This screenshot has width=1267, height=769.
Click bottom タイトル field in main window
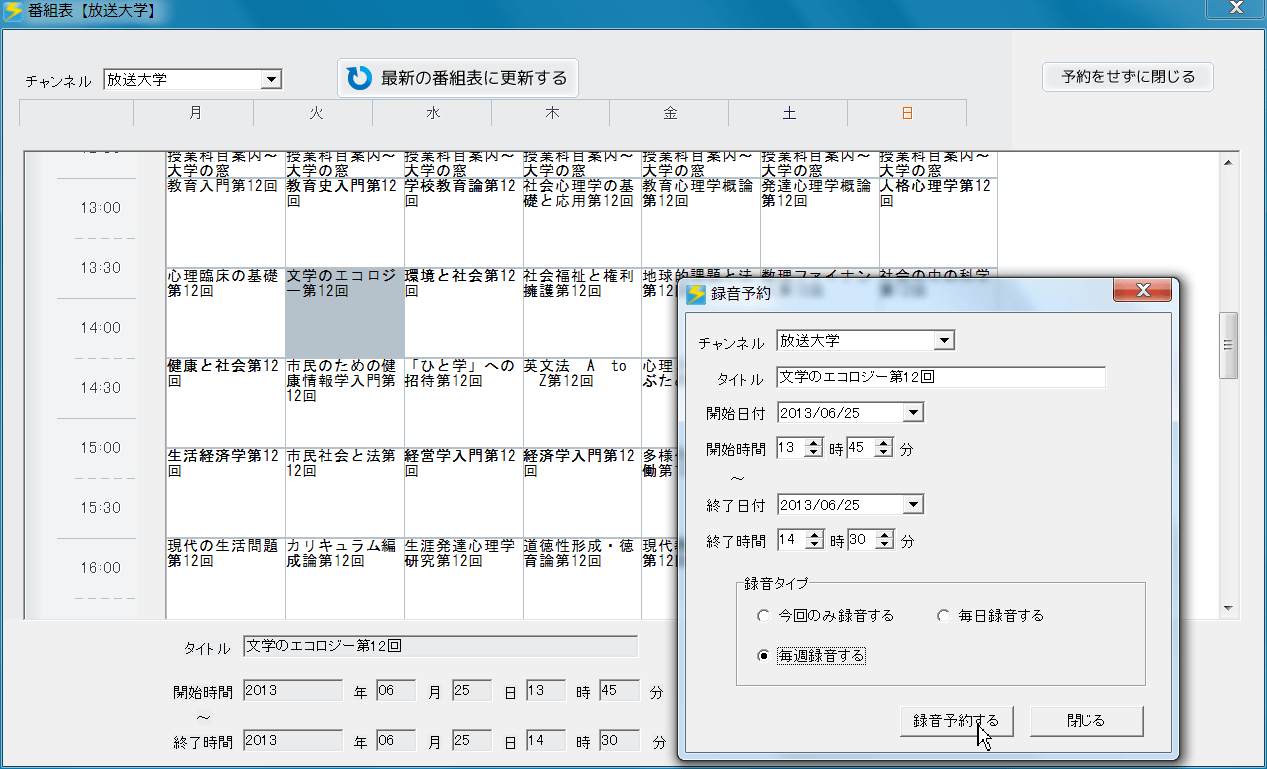pyautogui.click(x=440, y=646)
